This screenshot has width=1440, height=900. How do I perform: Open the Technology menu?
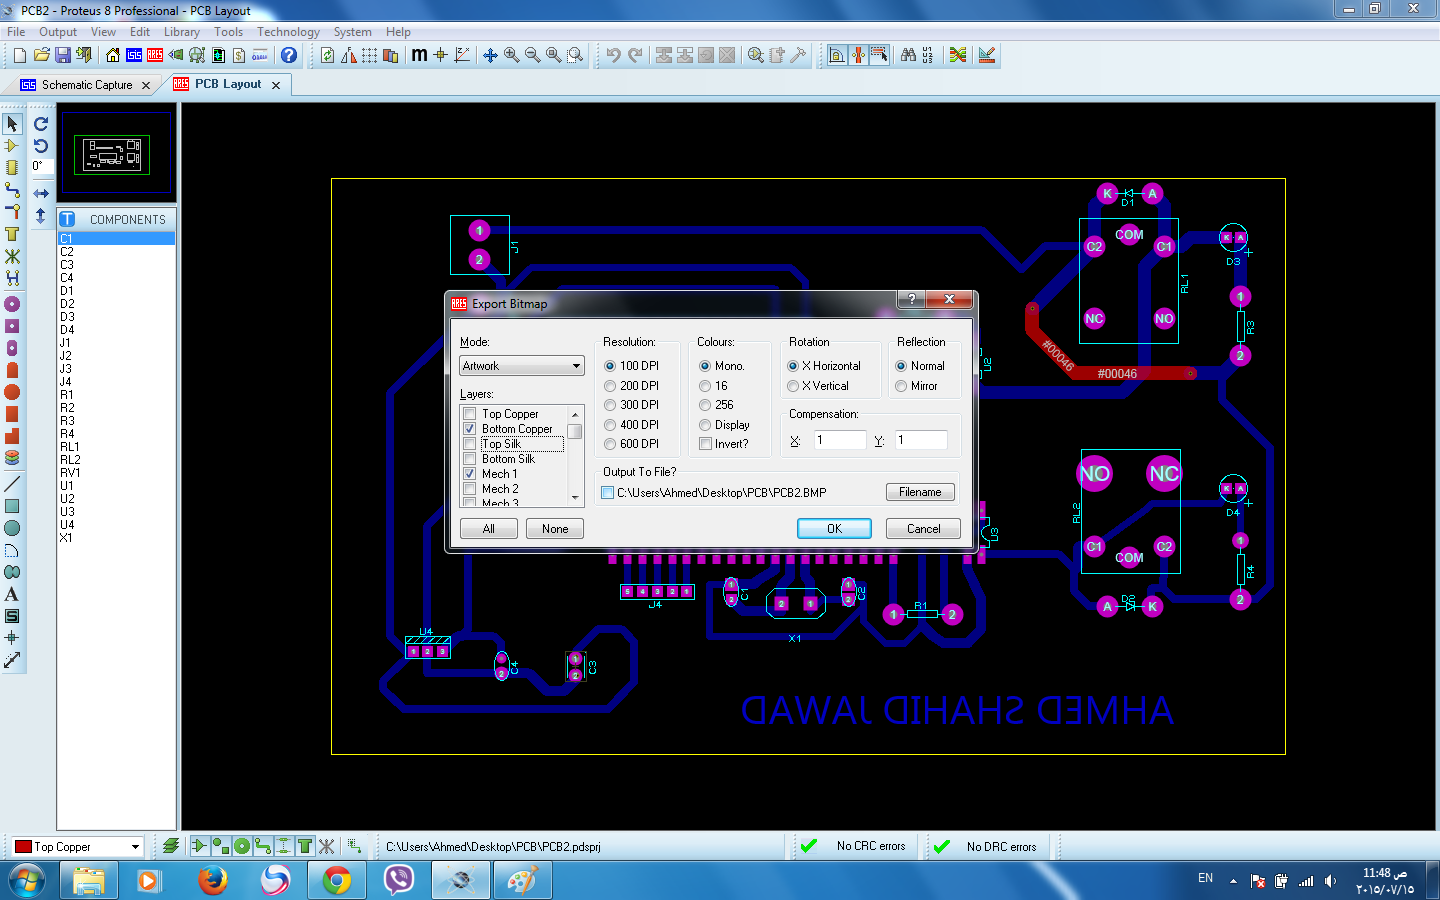coord(288,32)
